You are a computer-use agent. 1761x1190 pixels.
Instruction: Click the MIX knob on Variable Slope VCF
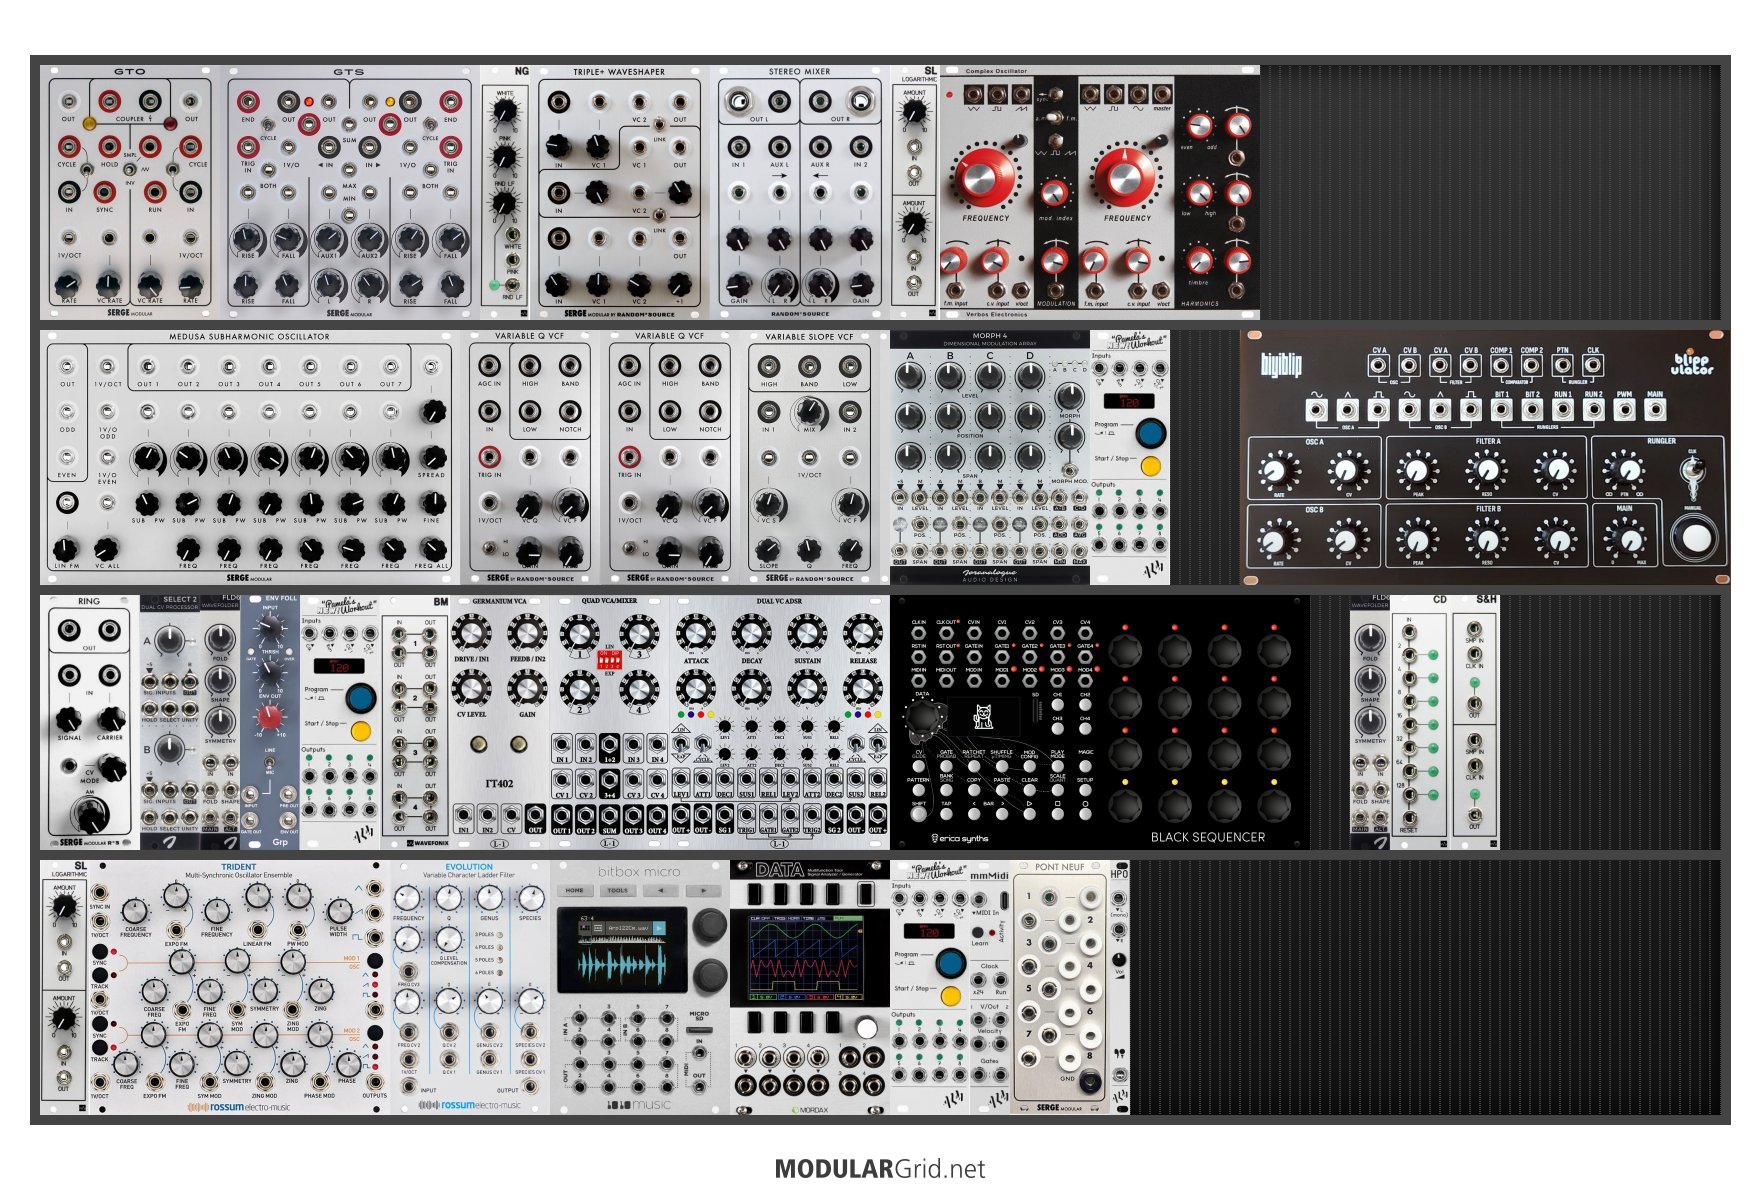point(809,411)
